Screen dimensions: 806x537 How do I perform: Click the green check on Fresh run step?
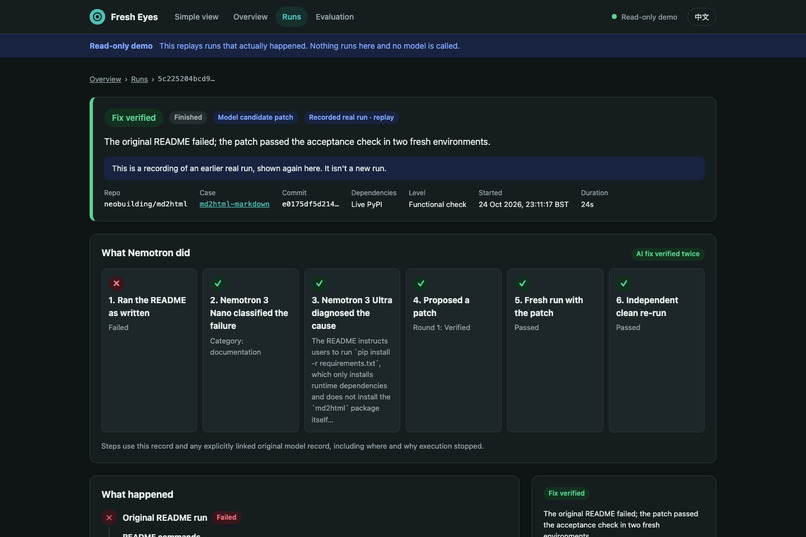[522, 283]
